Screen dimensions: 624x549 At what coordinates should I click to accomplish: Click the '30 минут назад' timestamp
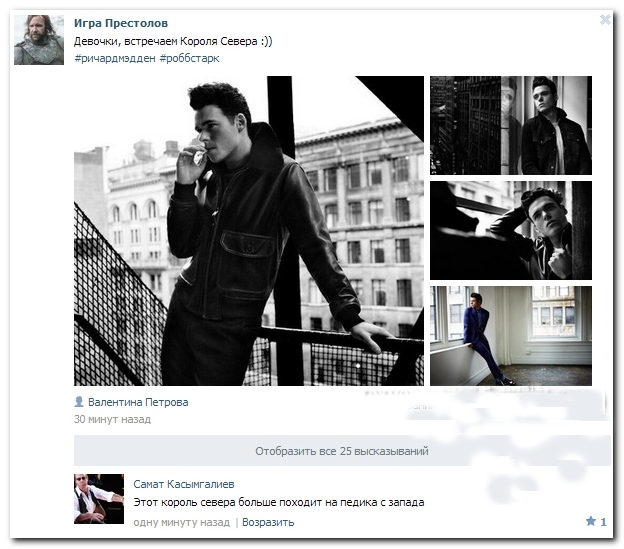click(x=112, y=419)
